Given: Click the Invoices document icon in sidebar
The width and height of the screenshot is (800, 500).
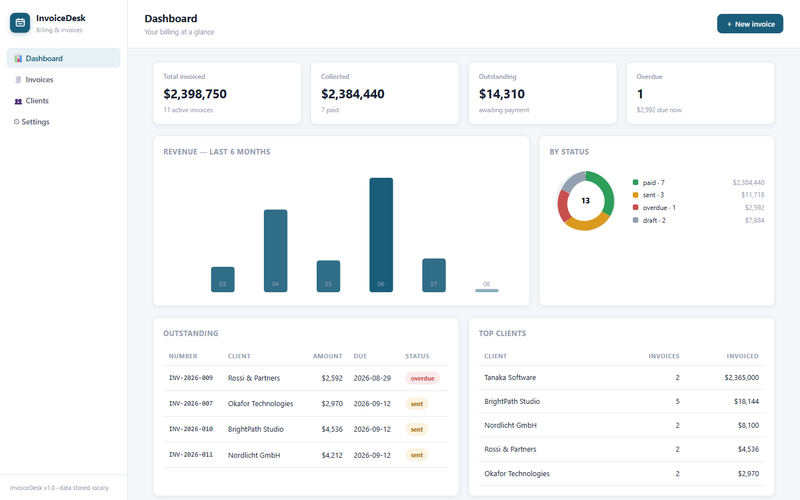Looking at the screenshot, I should pos(18,80).
